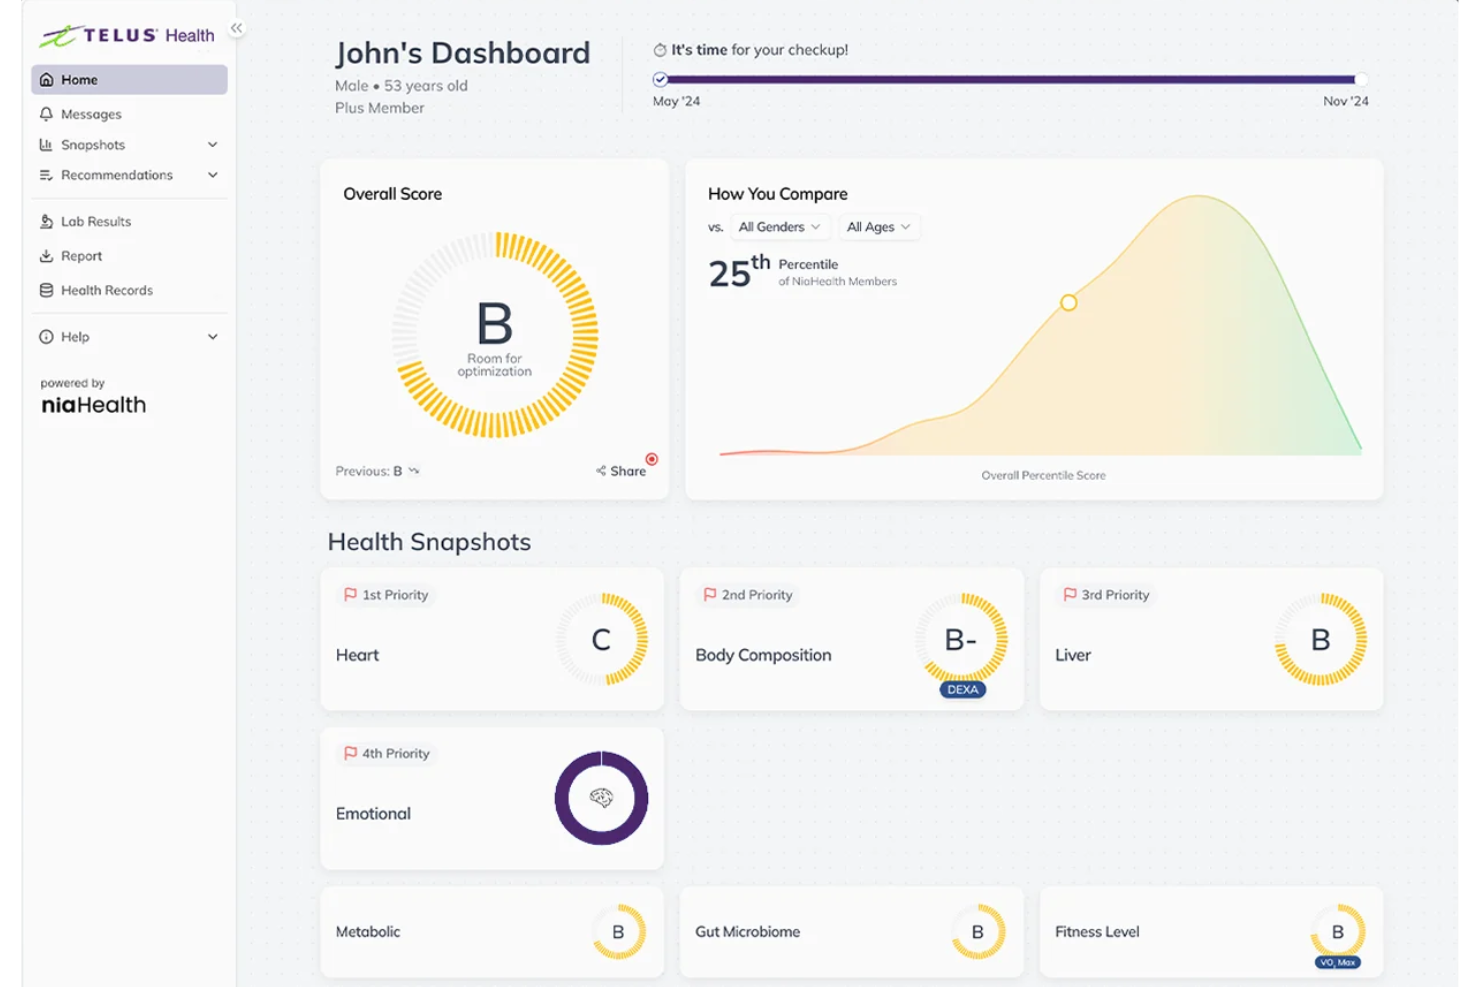Click the Liver B grade ring

tap(1320, 639)
